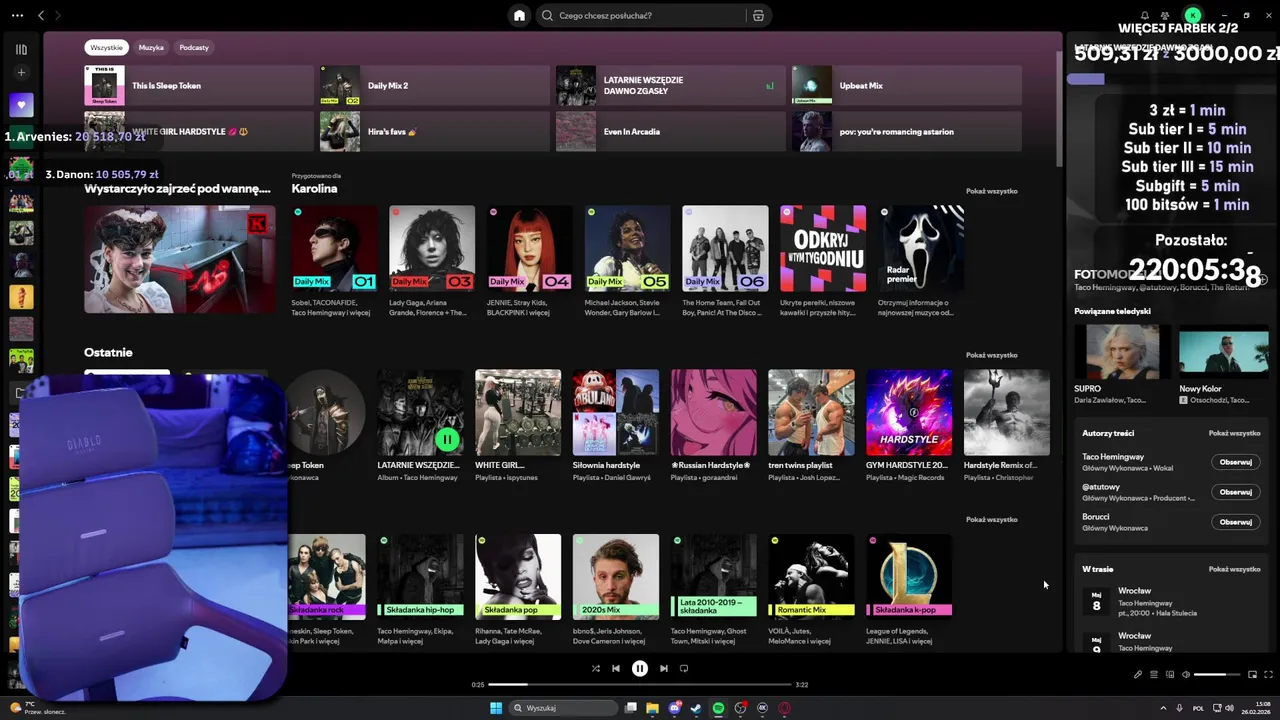The image size is (1280, 720).
Task: Open the Daily Mix 2 shortcut
Action: tap(435, 86)
